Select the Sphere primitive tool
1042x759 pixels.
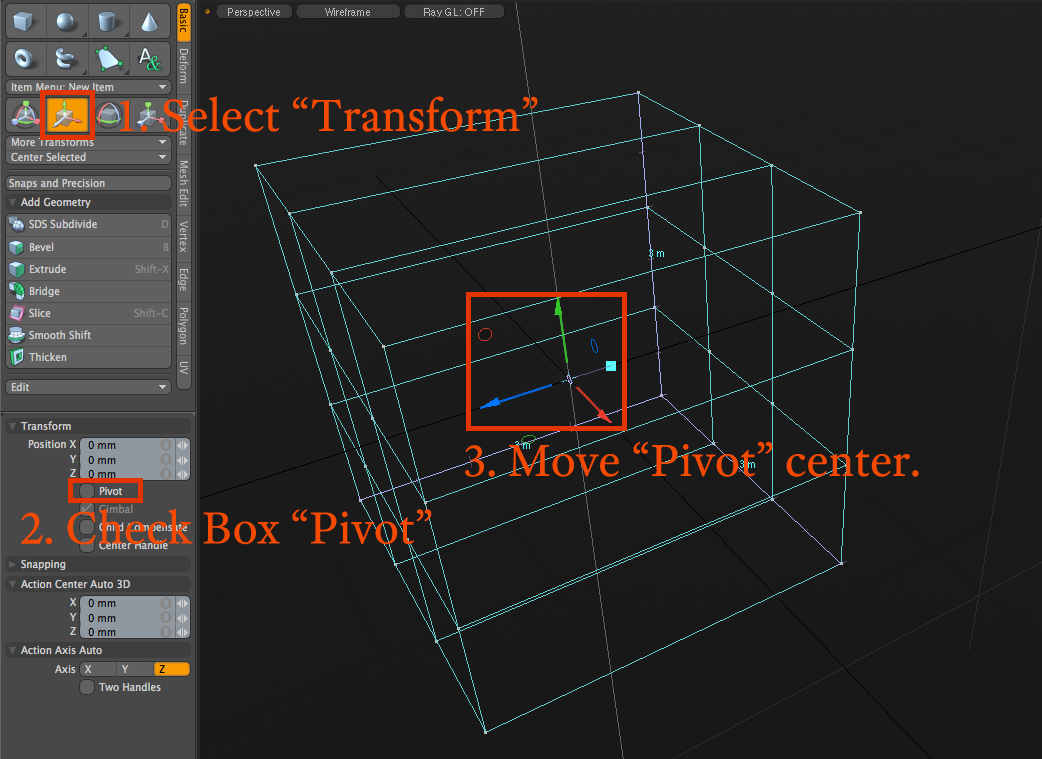(x=66, y=20)
